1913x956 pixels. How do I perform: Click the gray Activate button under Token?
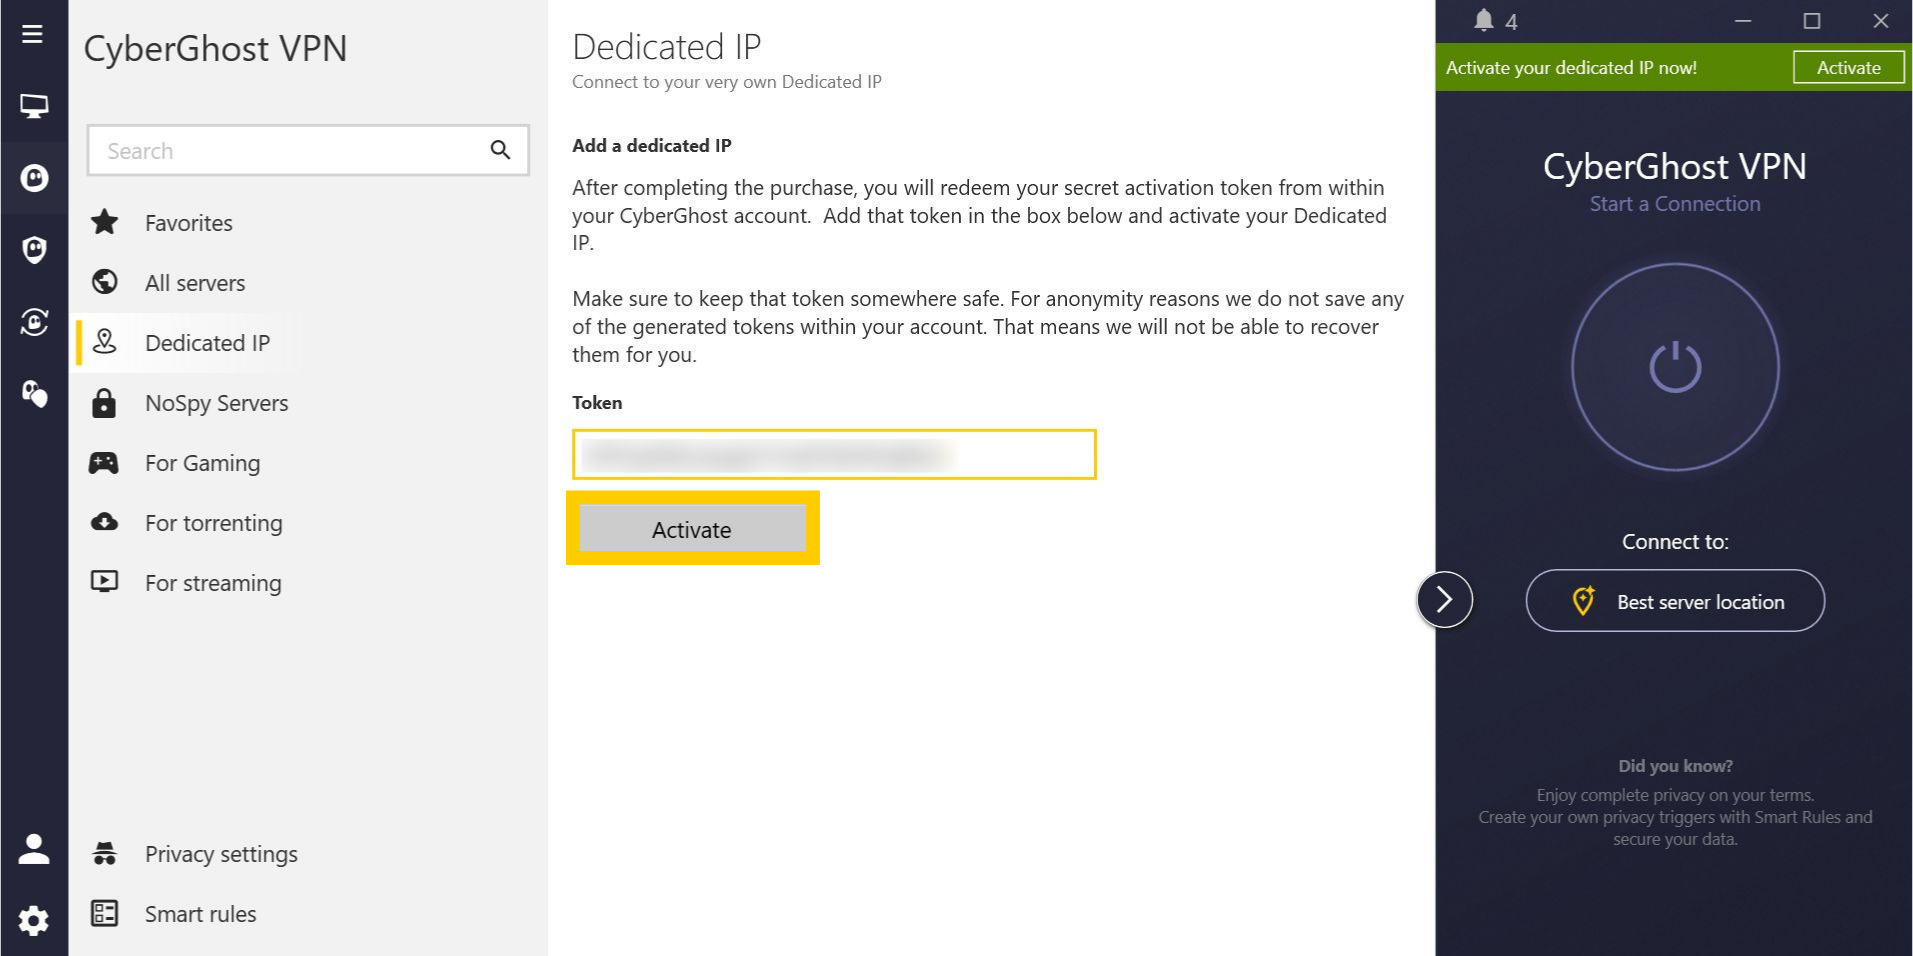coord(692,529)
